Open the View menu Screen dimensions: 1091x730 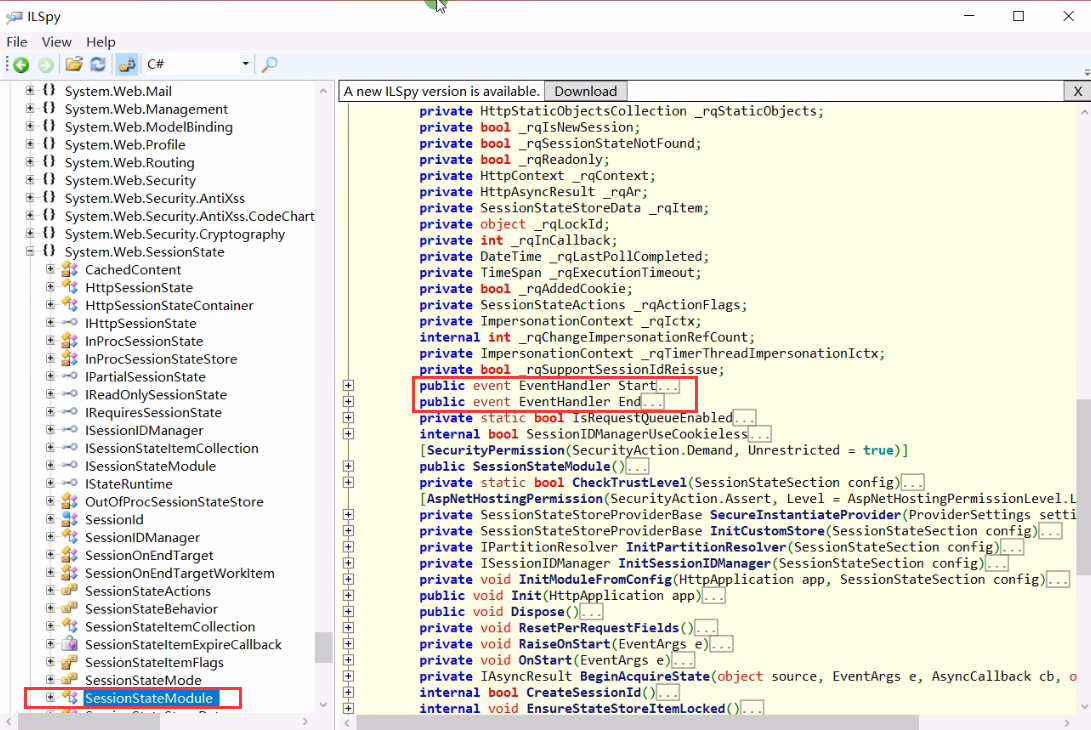56,42
